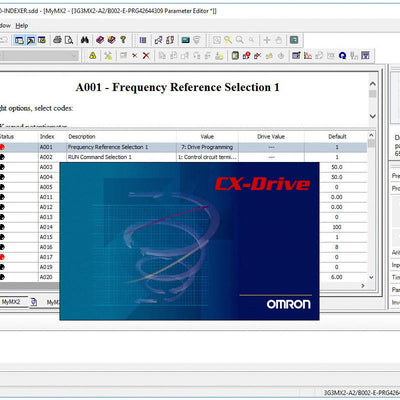
Task: Select the A001 index cell
Action: coord(46,147)
